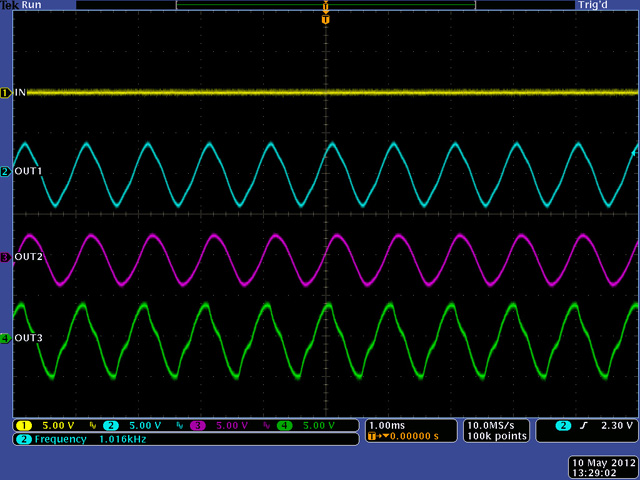Click the 100k points record length

point(492,437)
